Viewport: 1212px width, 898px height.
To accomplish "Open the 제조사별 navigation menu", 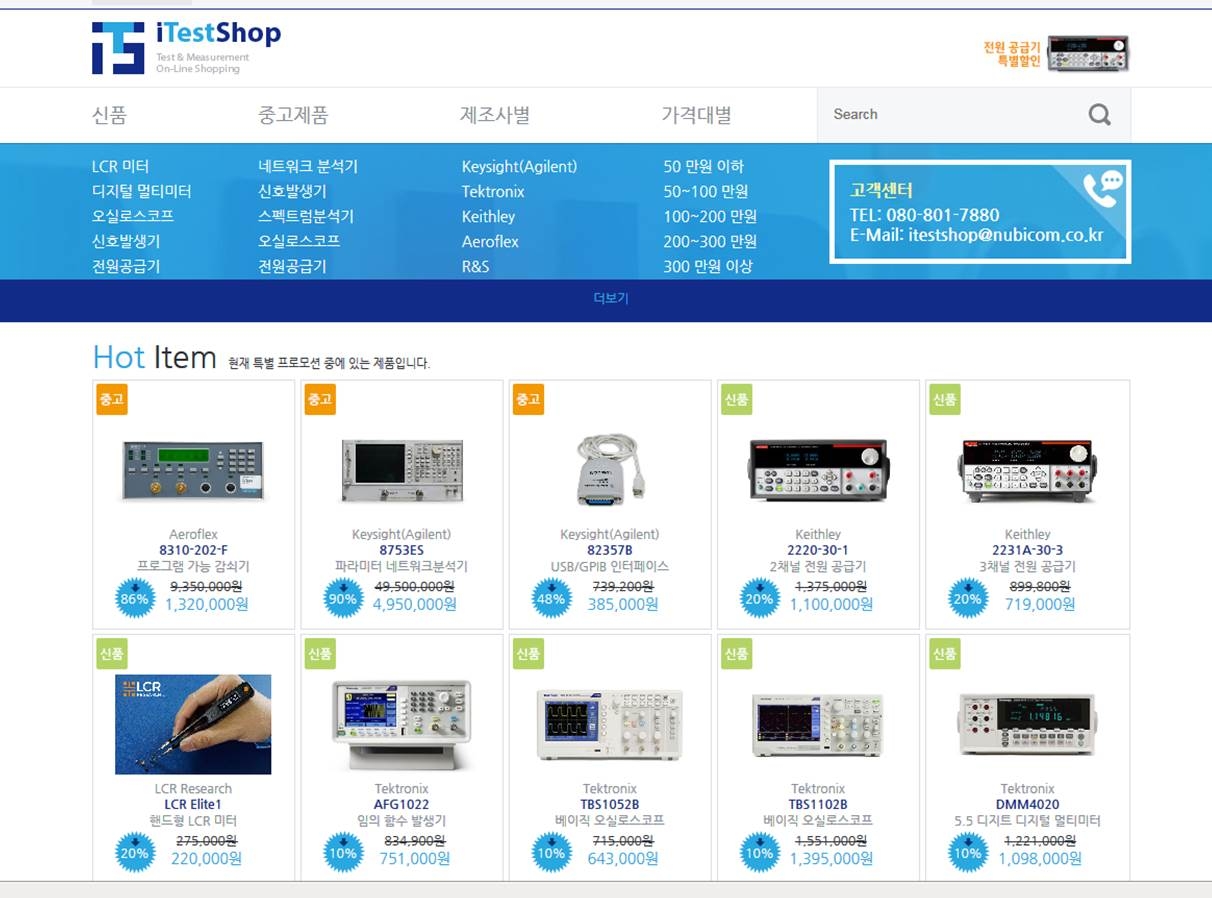I will [495, 115].
